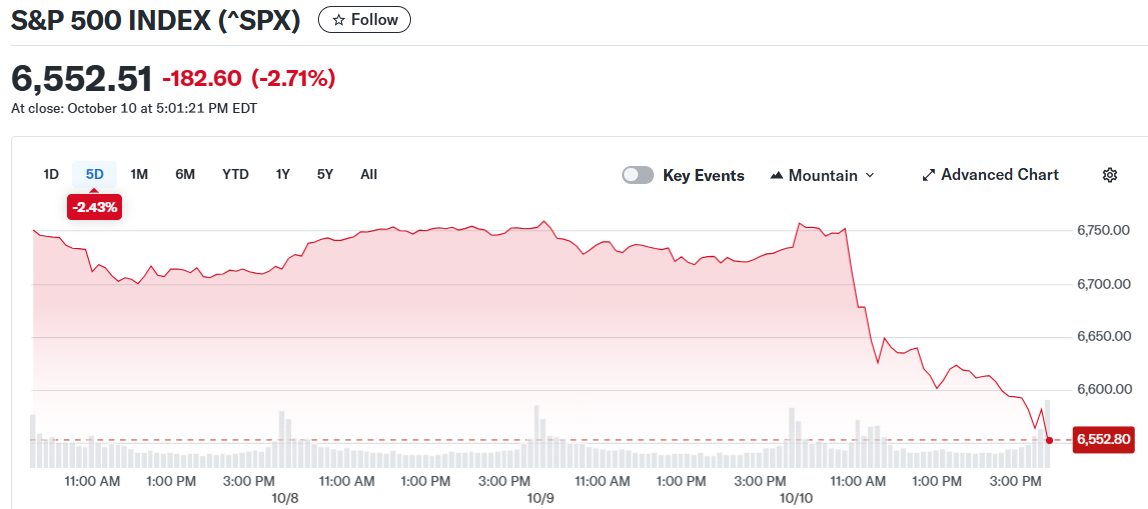
Task: Select the 5D time range tab
Action: pyautogui.click(x=94, y=174)
